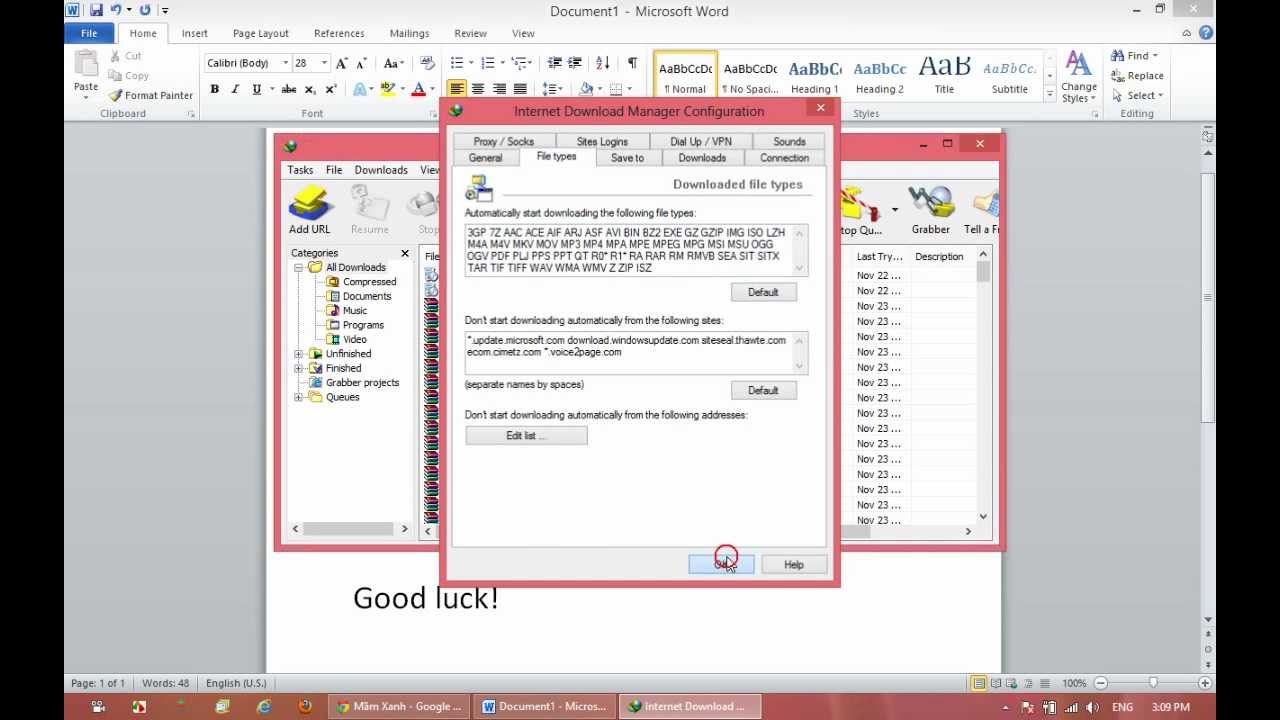The width and height of the screenshot is (1280, 720).
Task: Select the Music category in IDM tree
Action: [x=347, y=311]
